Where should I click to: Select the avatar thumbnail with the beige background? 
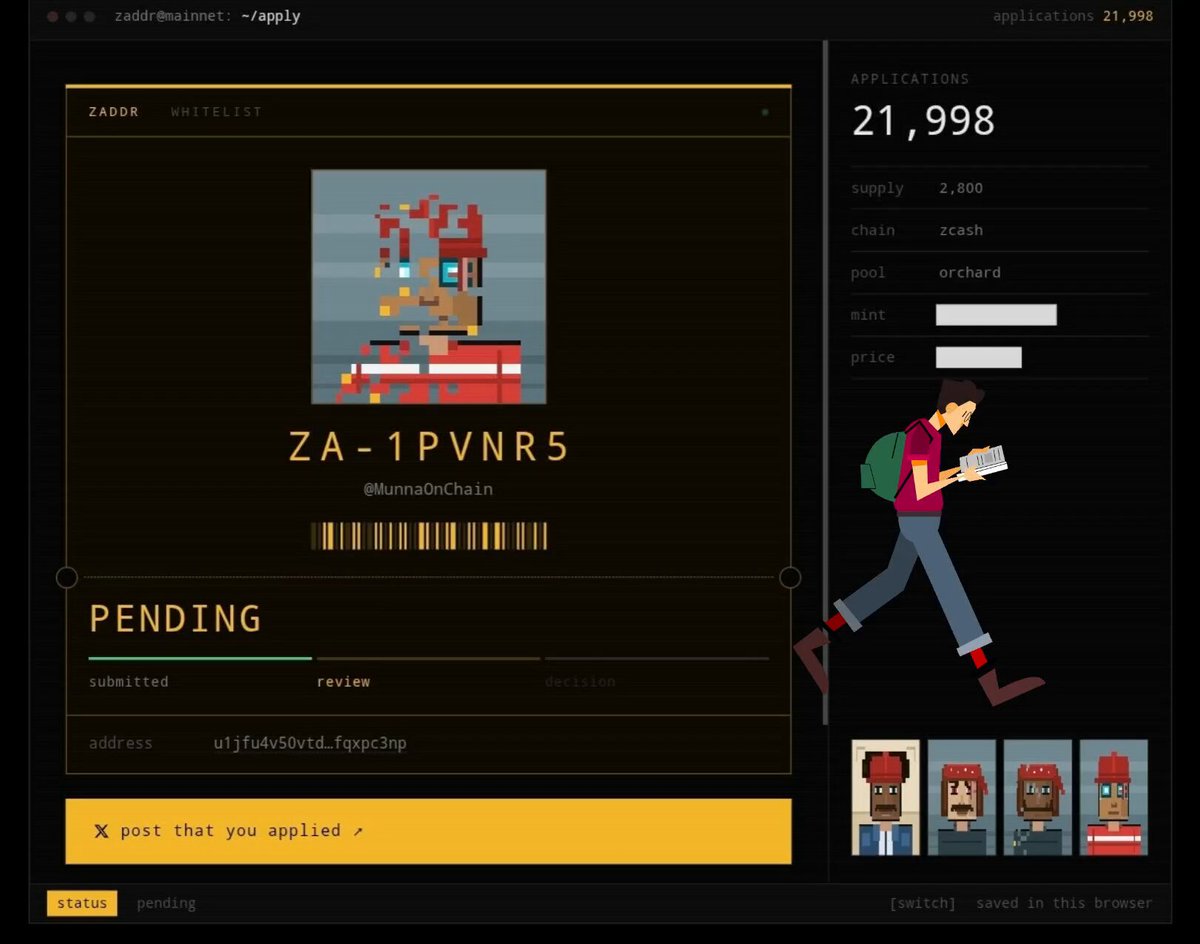coord(885,797)
